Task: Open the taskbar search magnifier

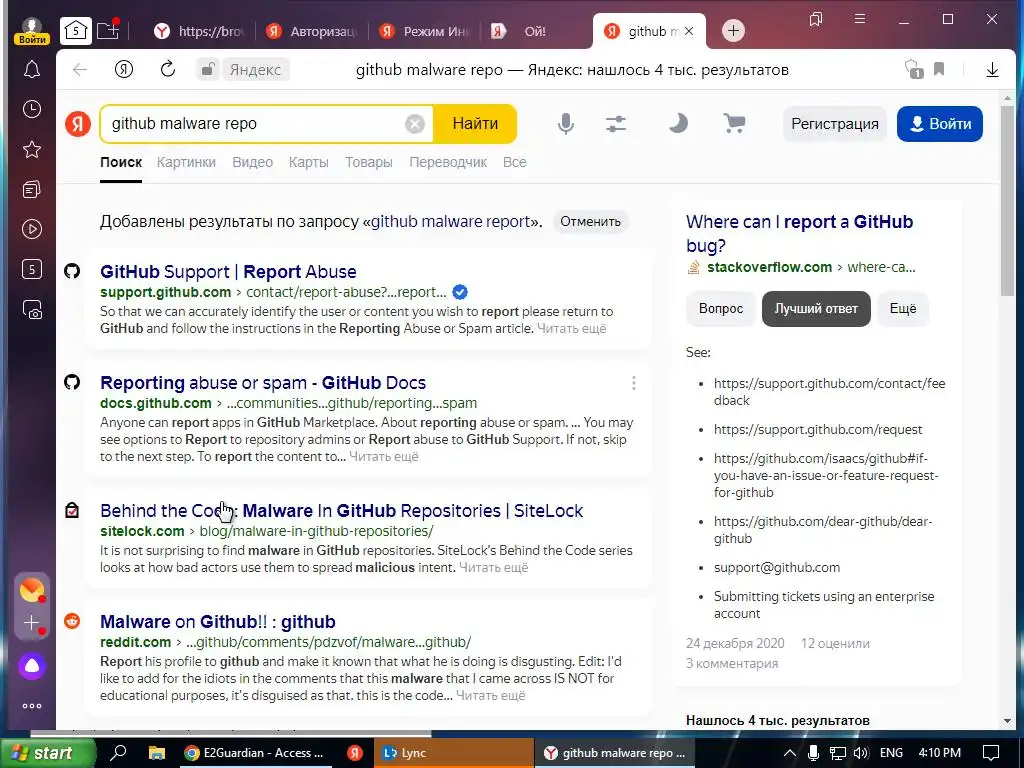Action: tap(119, 753)
